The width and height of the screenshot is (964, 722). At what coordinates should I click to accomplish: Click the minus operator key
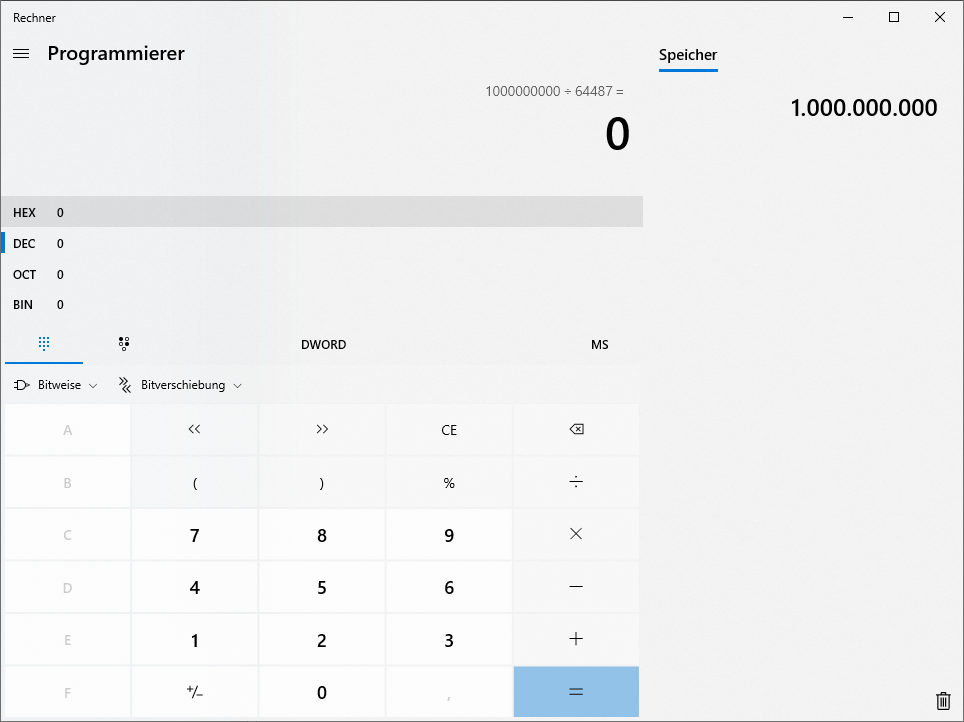point(576,587)
